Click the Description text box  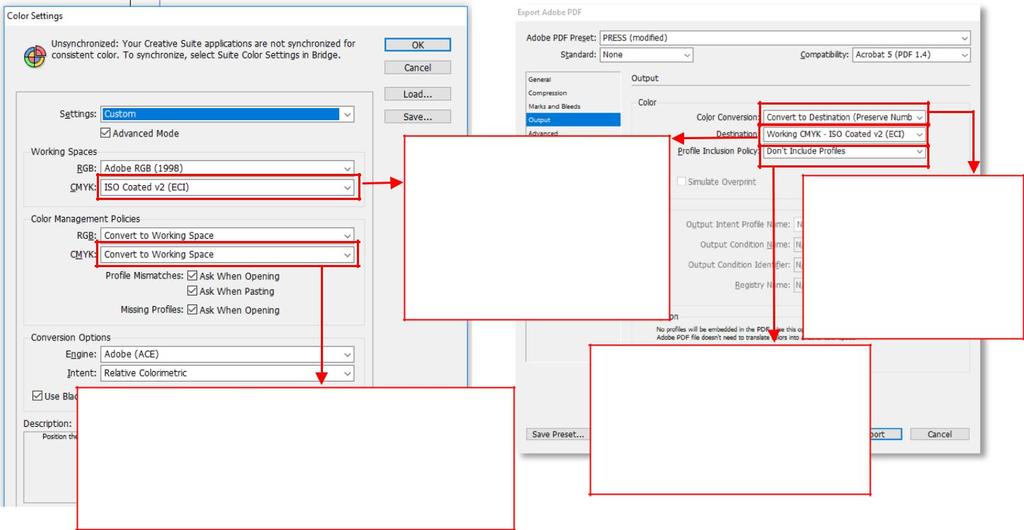click(50, 466)
